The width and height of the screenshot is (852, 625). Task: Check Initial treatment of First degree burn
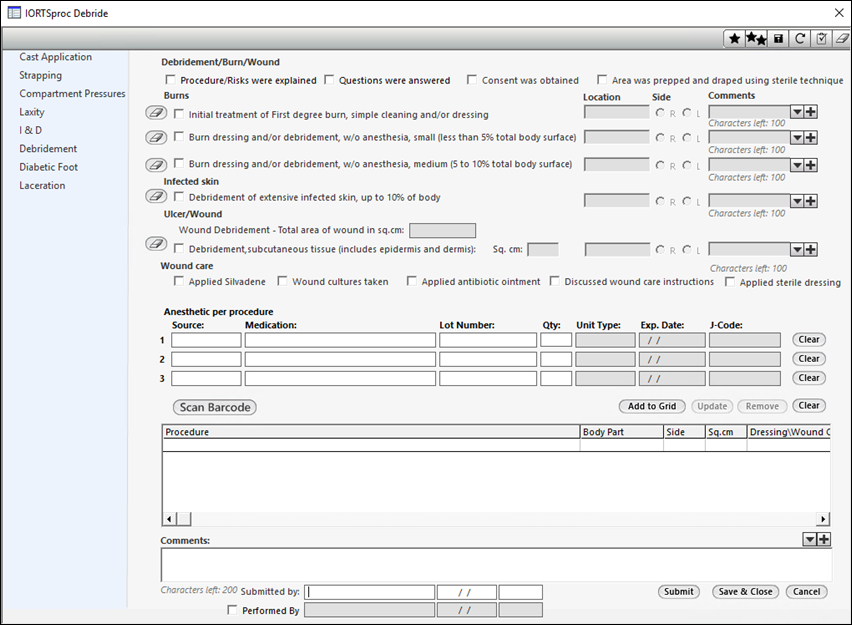click(x=178, y=114)
